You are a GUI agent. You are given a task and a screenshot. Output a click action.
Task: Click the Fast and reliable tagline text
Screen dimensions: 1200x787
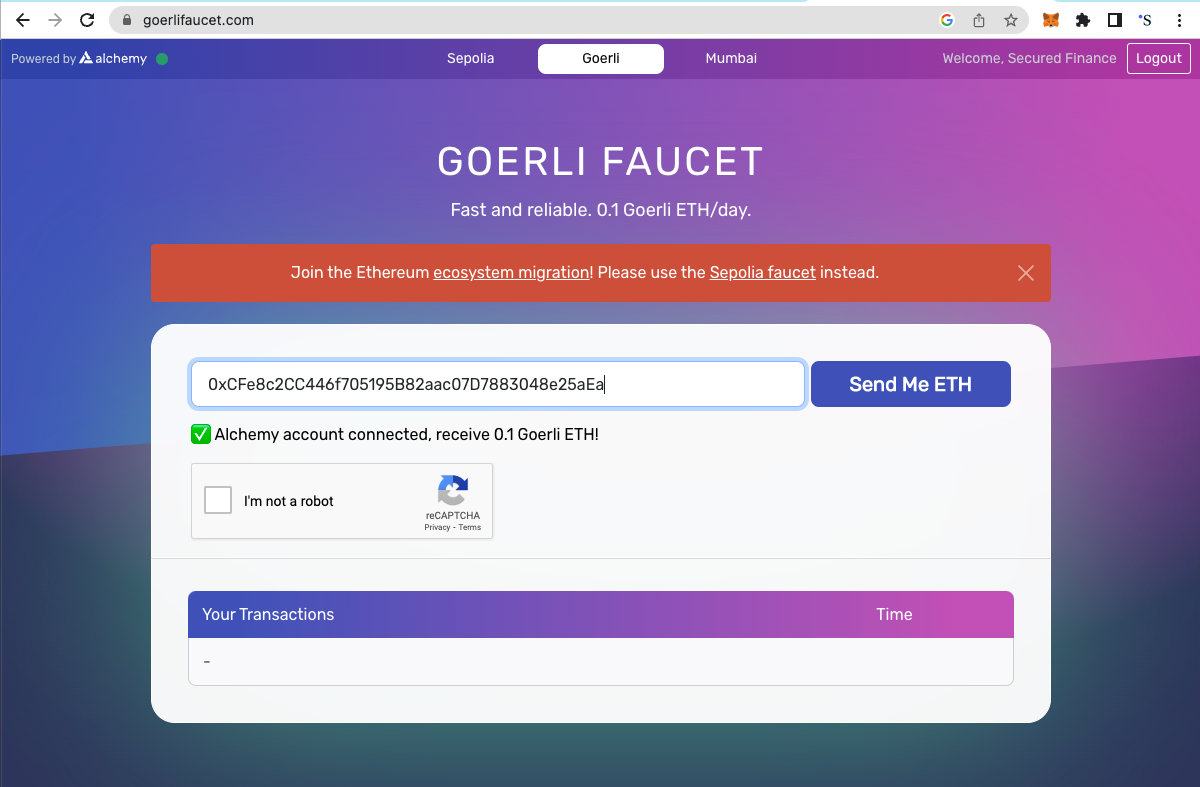coord(601,210)
